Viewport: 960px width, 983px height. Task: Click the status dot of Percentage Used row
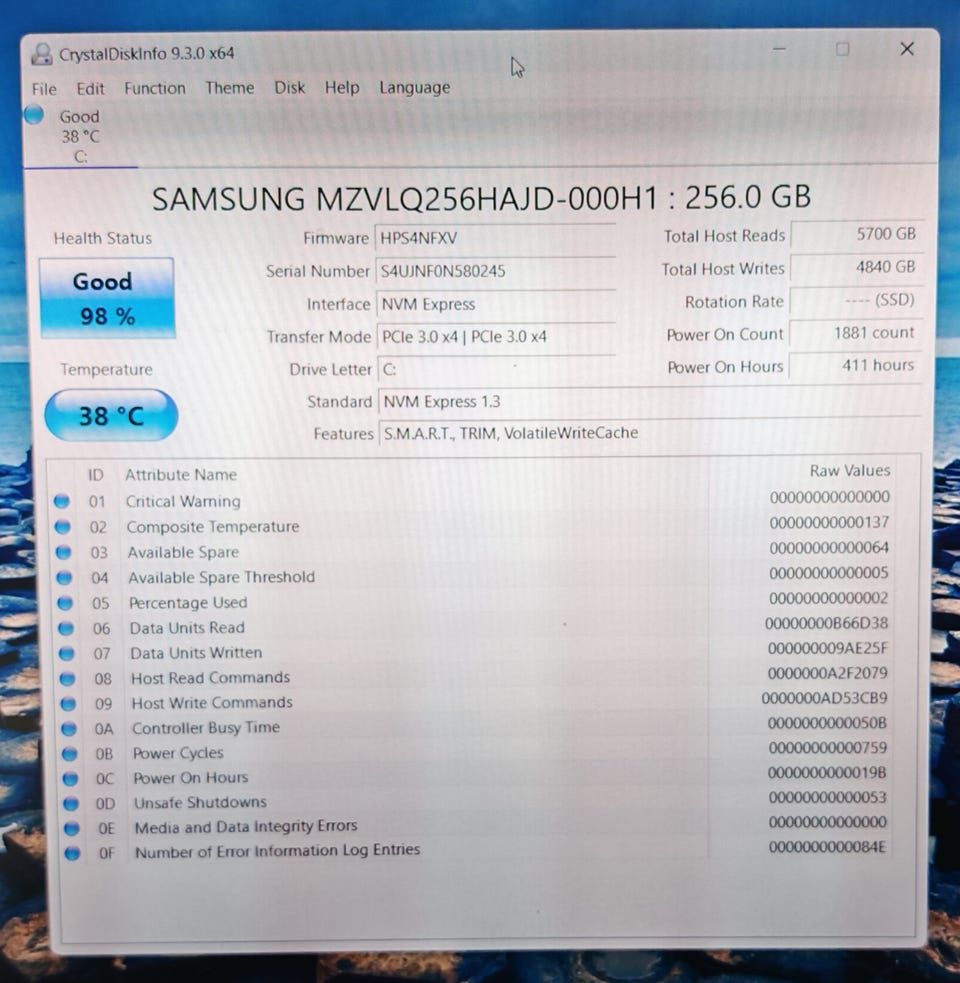click(65, 603)
